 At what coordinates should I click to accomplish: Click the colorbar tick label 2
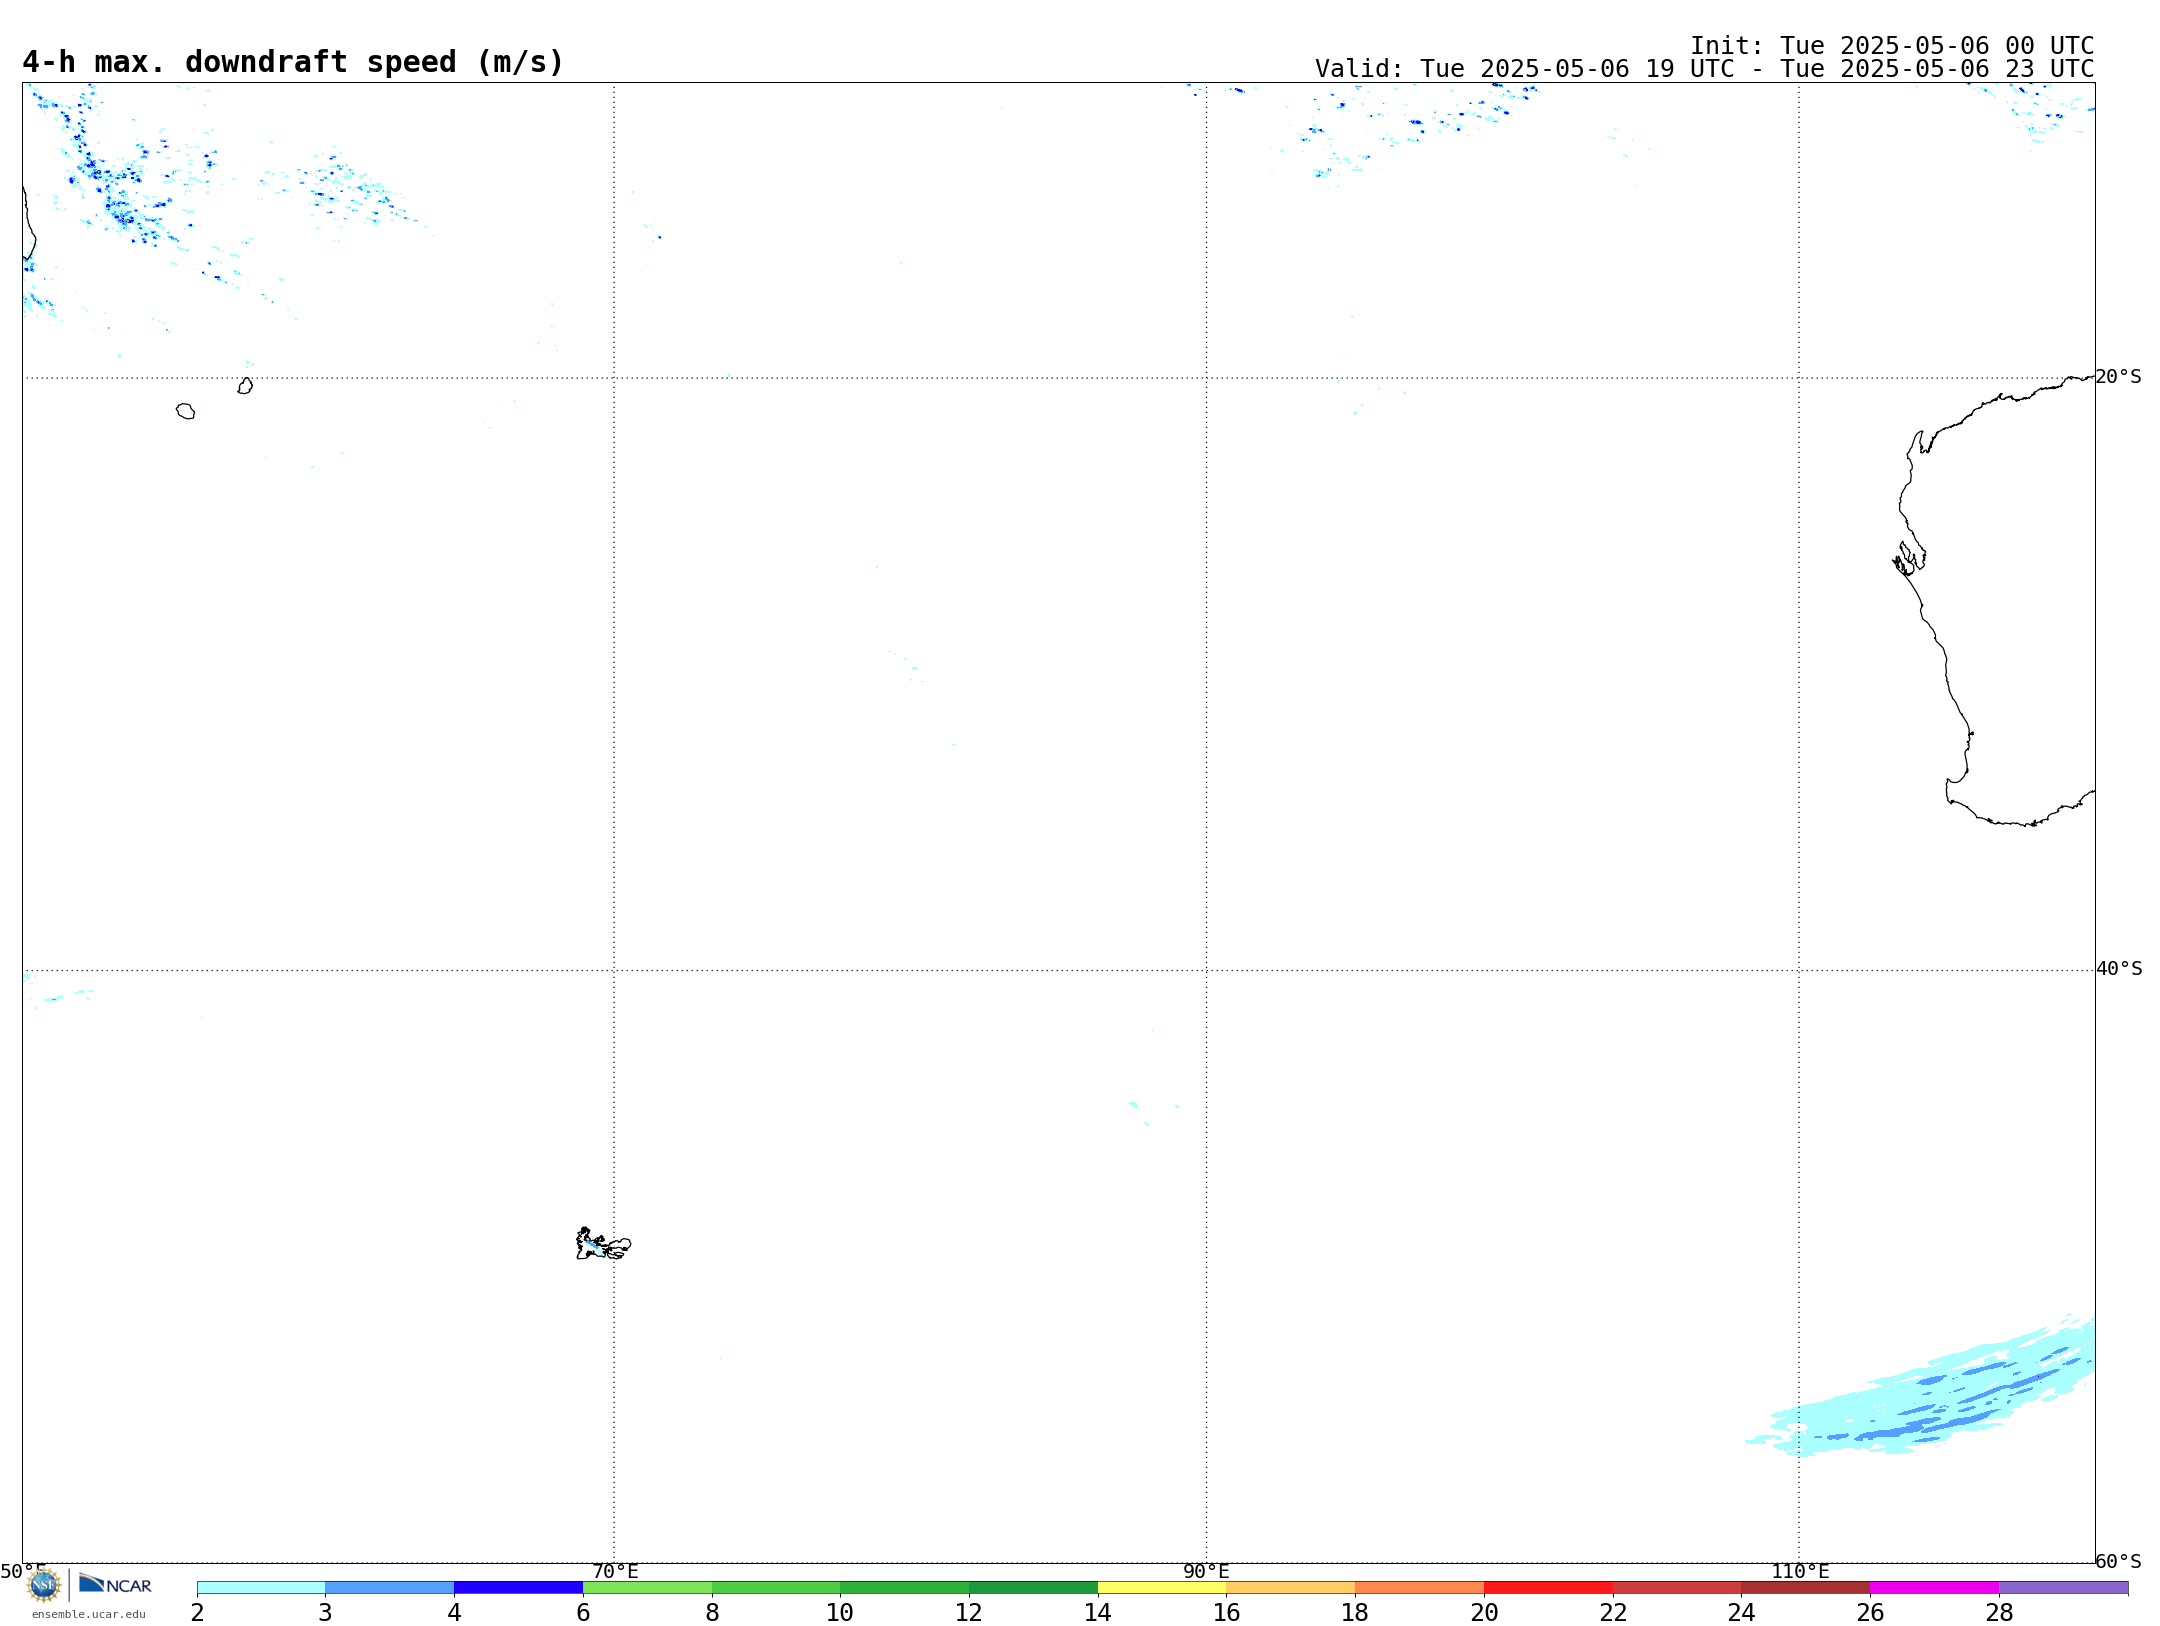click(x=197, y=1612)
